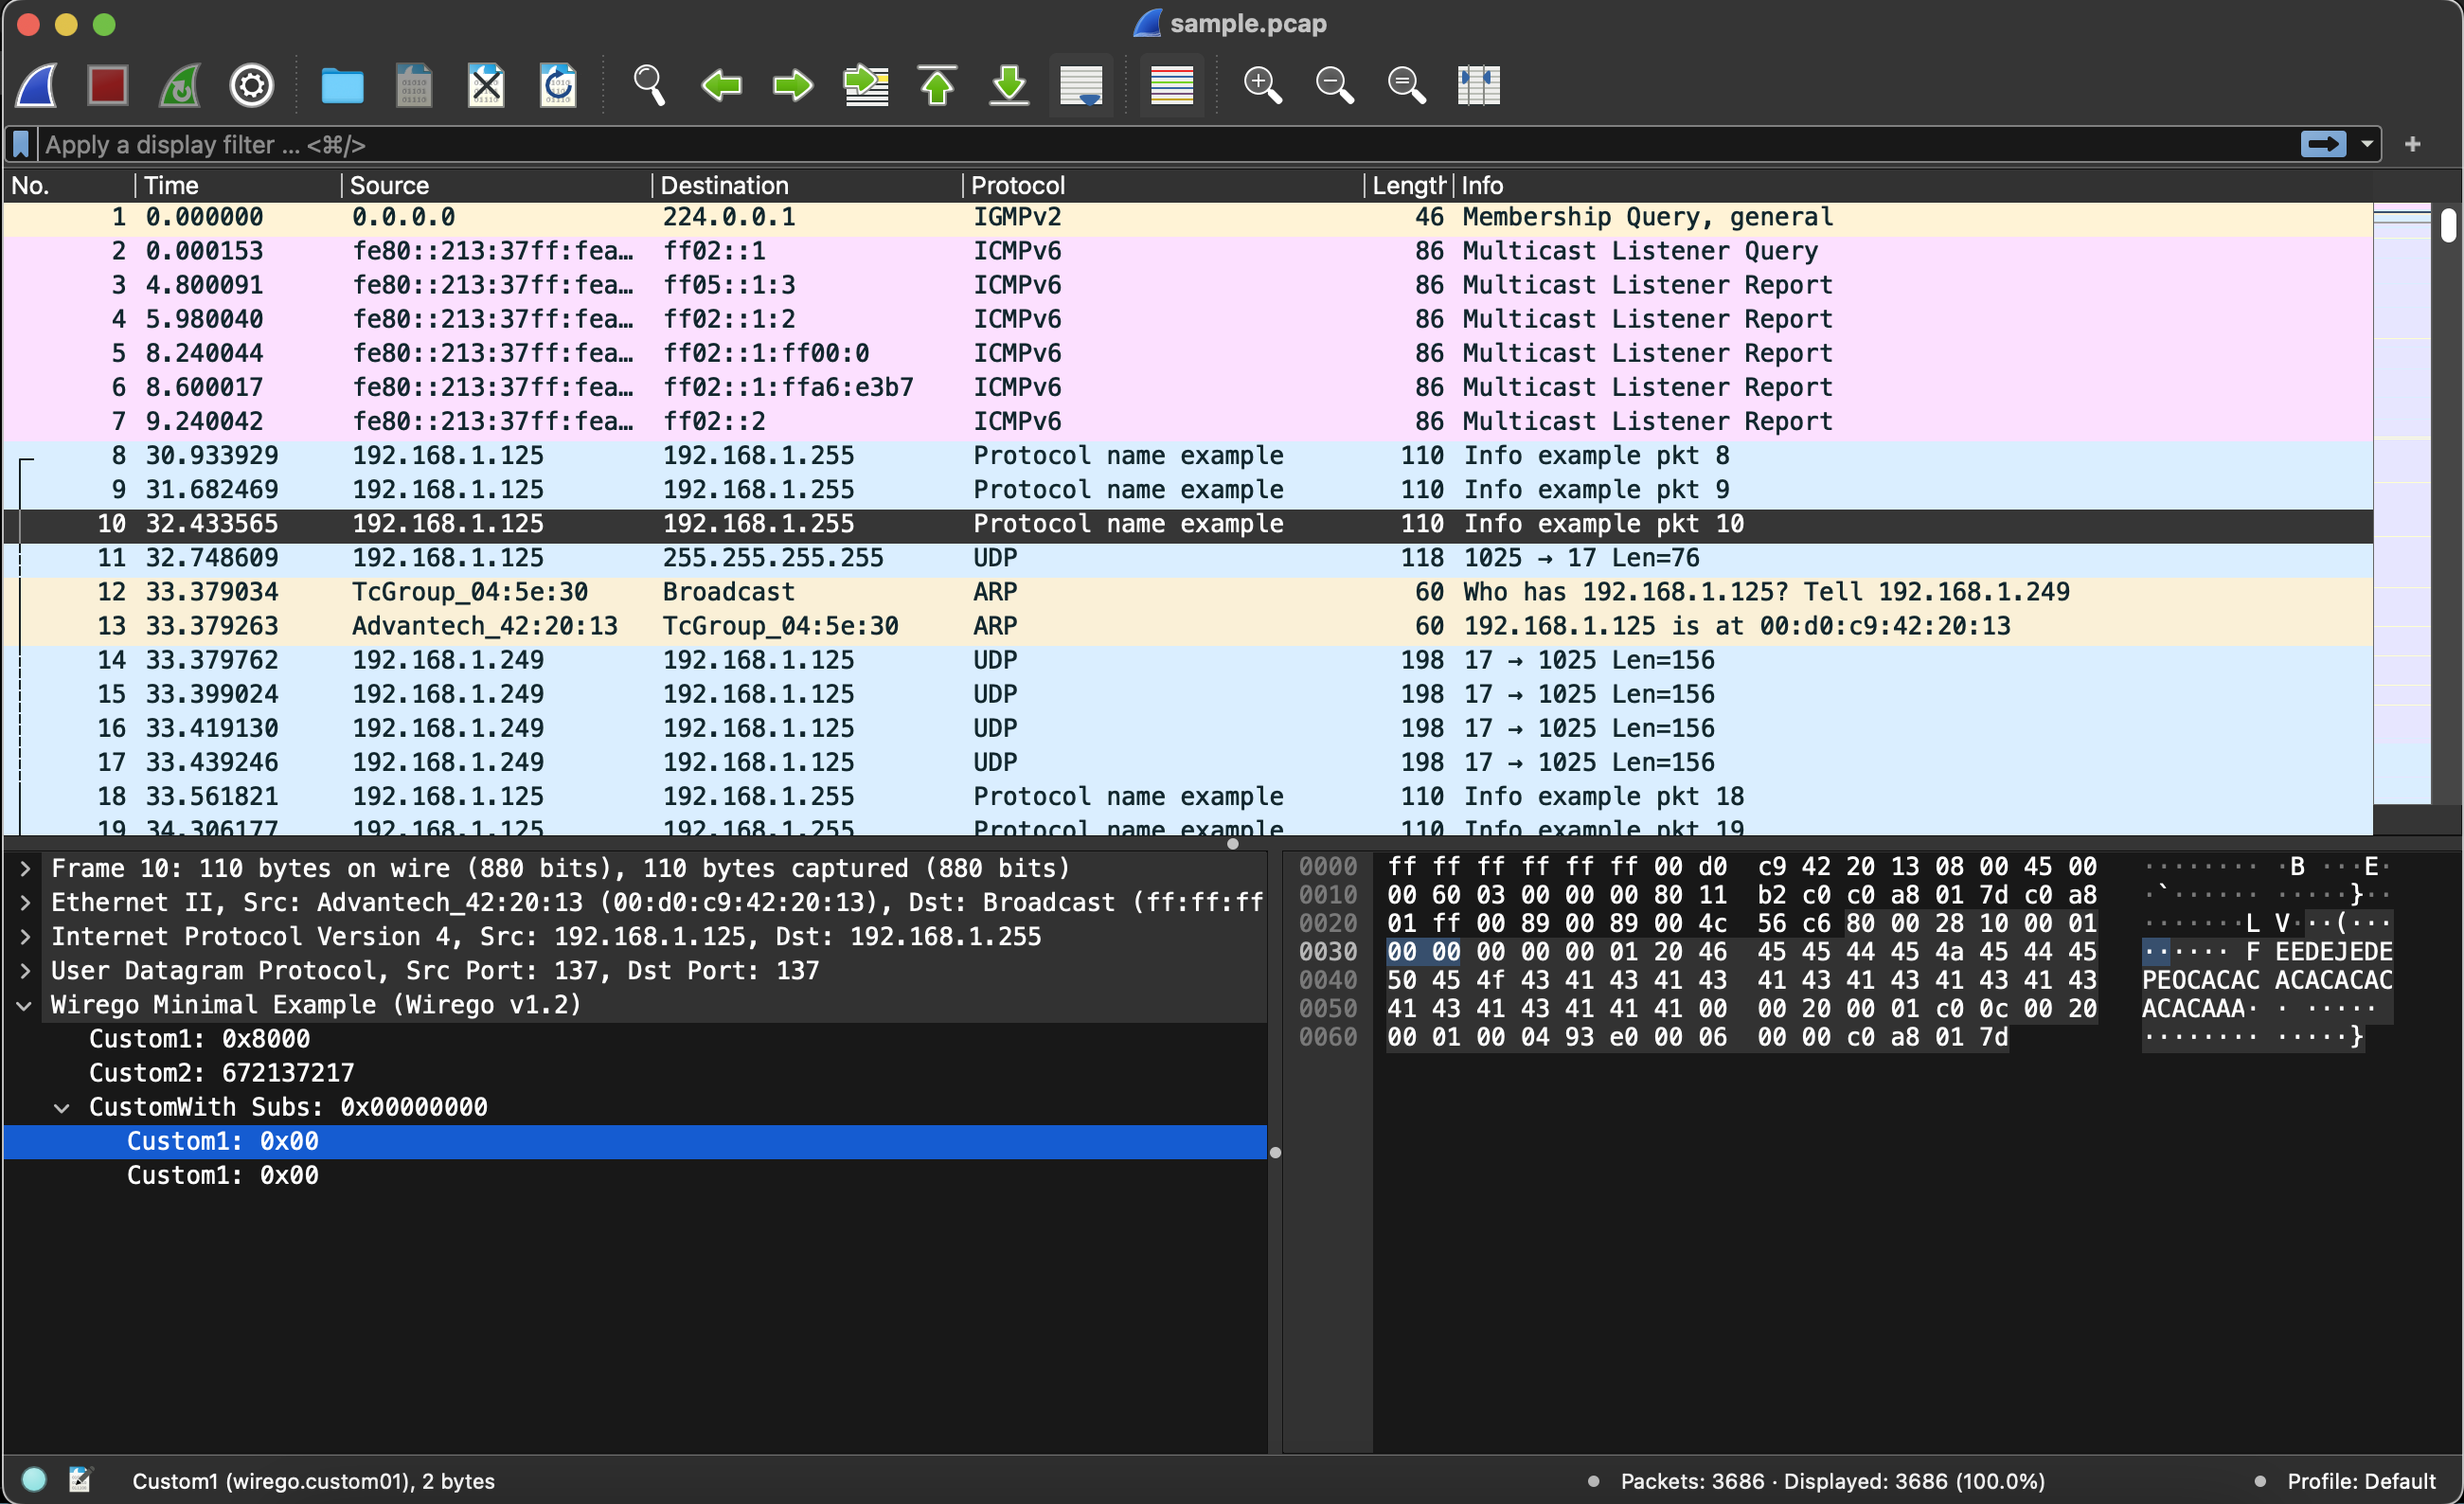Viewport: 2464px width, 1504px height.
Task: Start capture with the shark fin icon
Action: pyautogui.click(x=37, y=85)
